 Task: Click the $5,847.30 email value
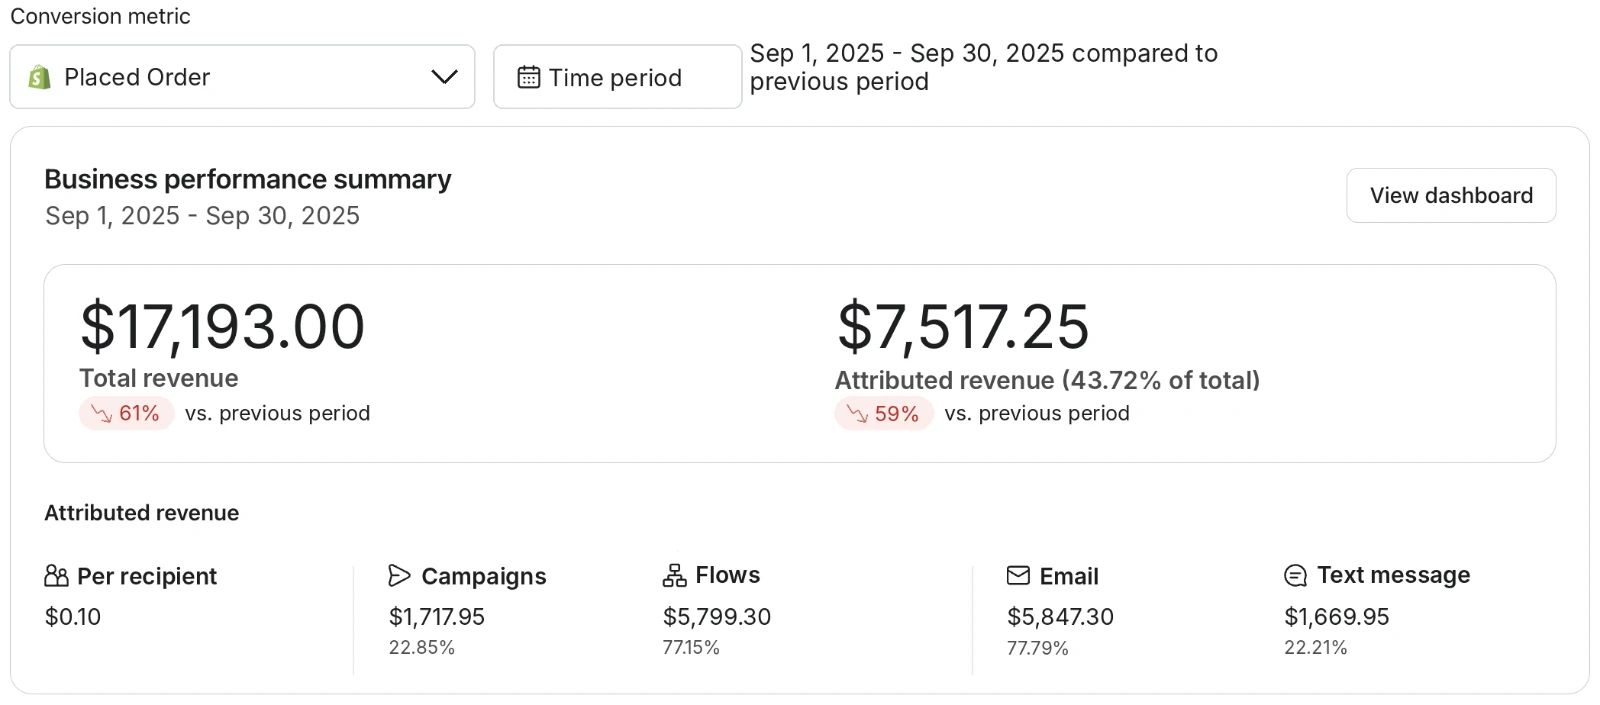pyautogui.click(x=1060, y=617)
